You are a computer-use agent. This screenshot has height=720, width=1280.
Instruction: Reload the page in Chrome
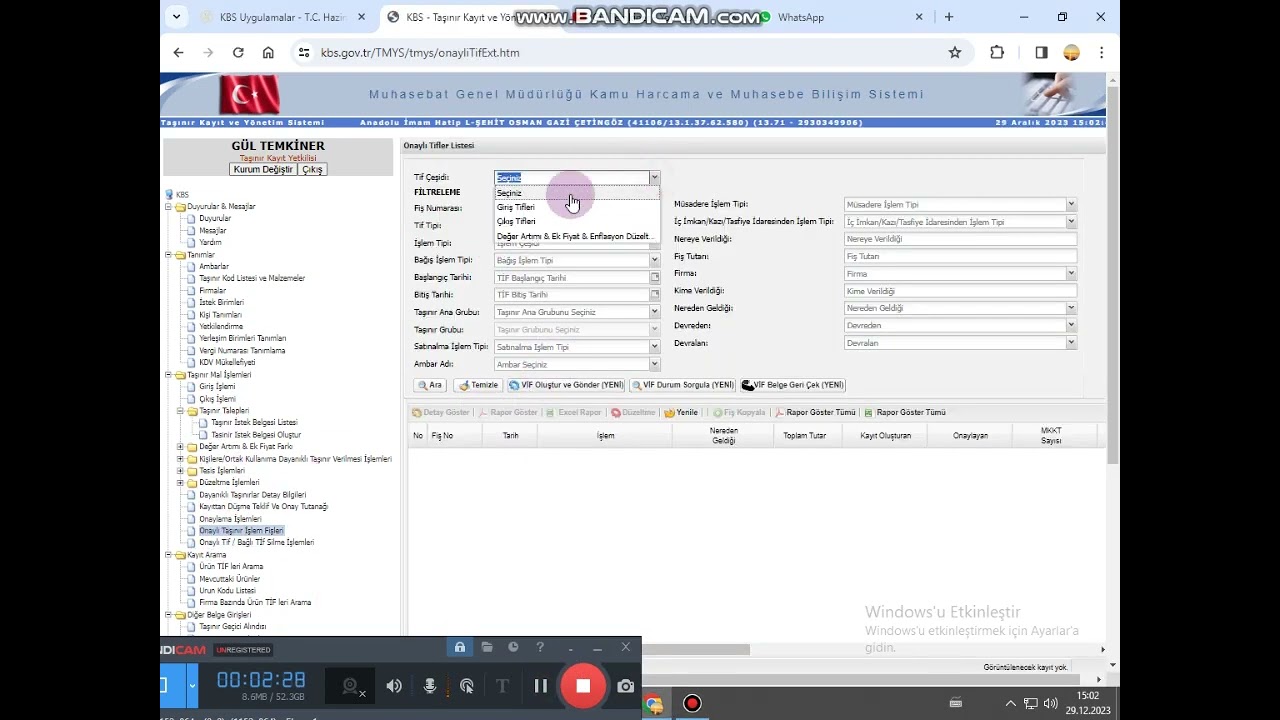[x=238, y=53]
